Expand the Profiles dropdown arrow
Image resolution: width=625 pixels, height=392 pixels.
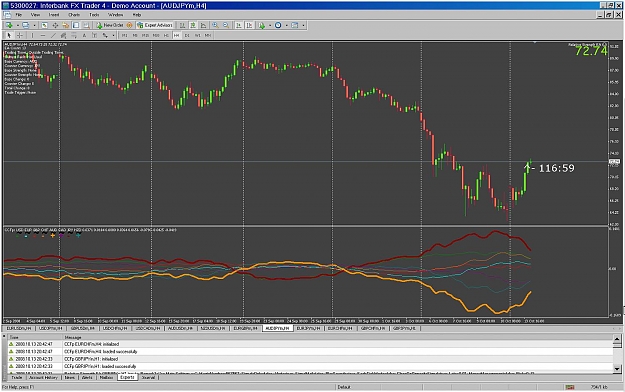coord(34,25)
